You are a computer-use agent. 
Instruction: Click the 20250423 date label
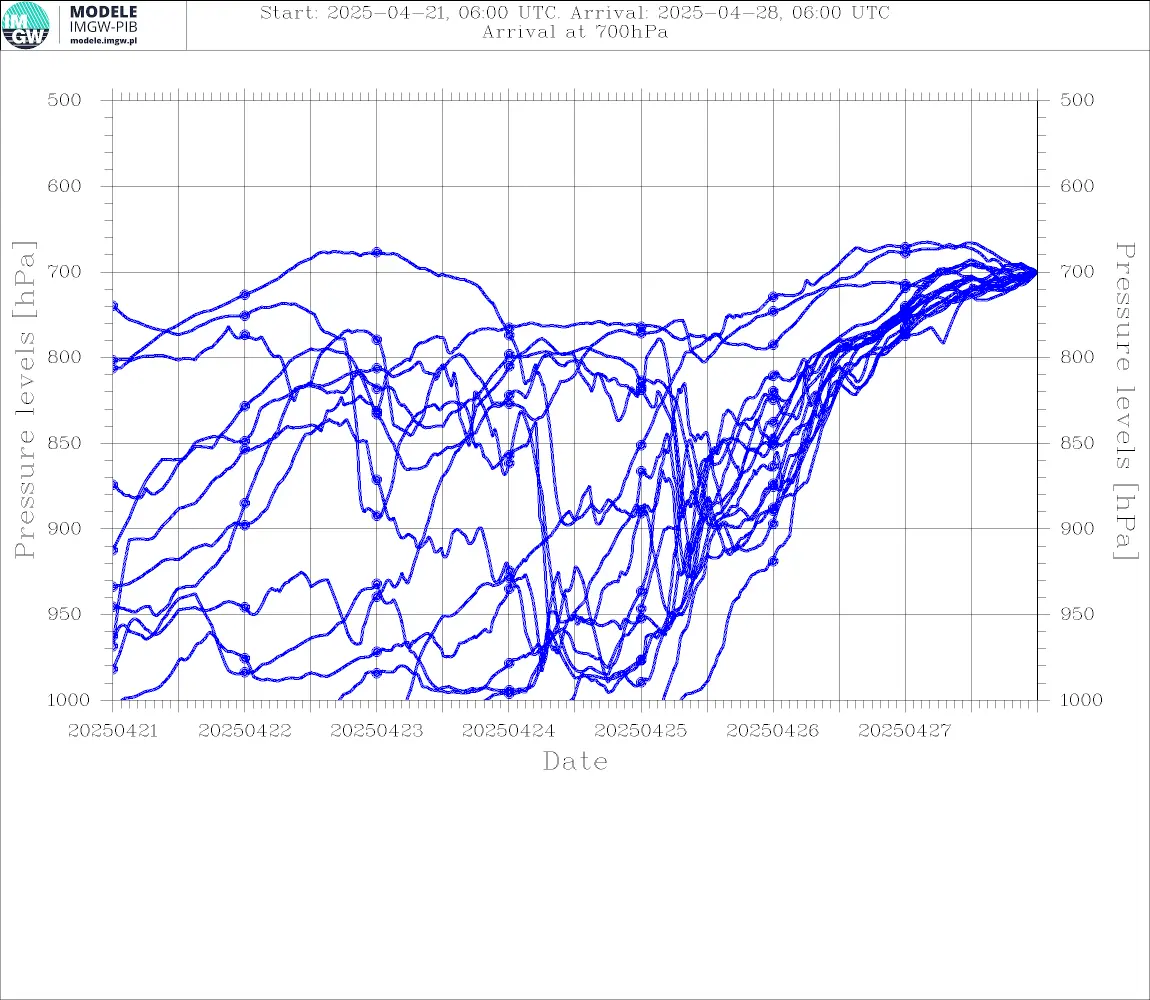click(x=377, y=731)
